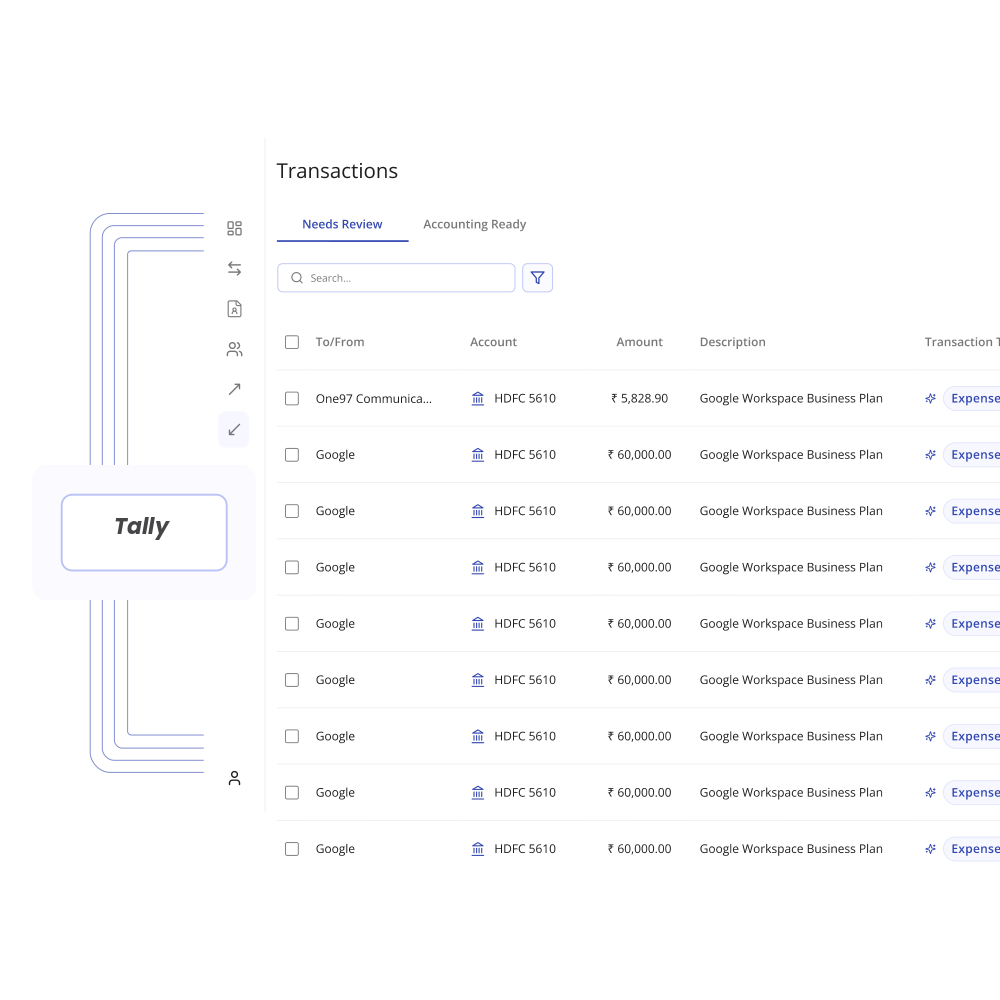Click the bank icon in One97 Communica row
Image resolution: width=1000 pixels, height=1000 pixels.
coord(478,399)
